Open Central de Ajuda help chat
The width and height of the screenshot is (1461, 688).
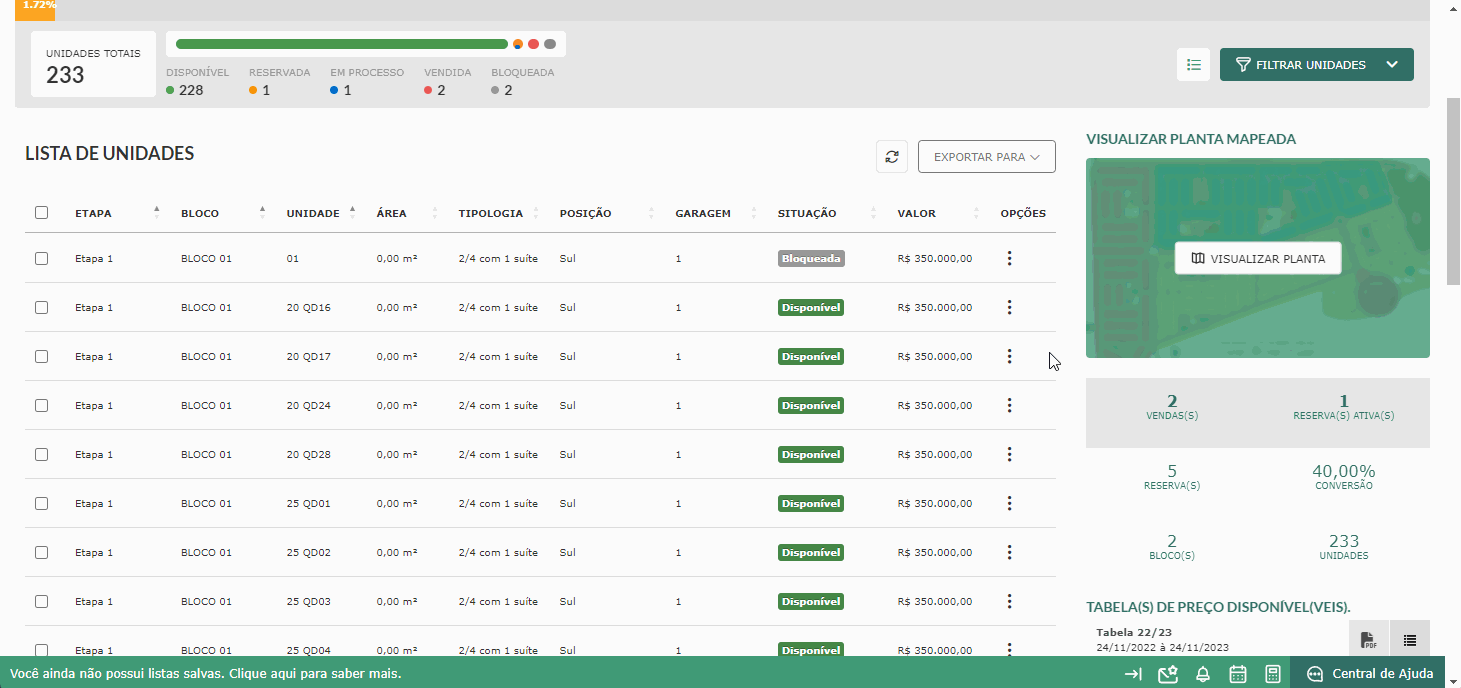(1370, 674)
